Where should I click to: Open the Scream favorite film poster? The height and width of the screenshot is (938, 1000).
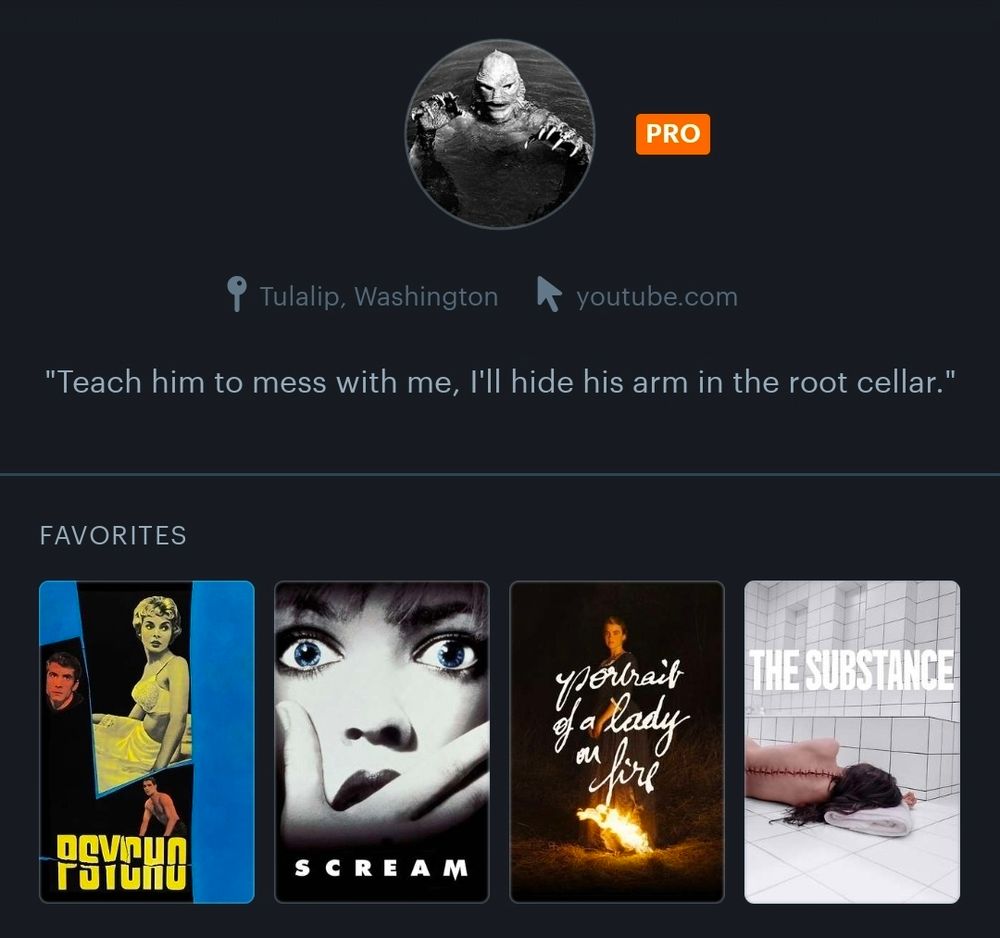382,742
